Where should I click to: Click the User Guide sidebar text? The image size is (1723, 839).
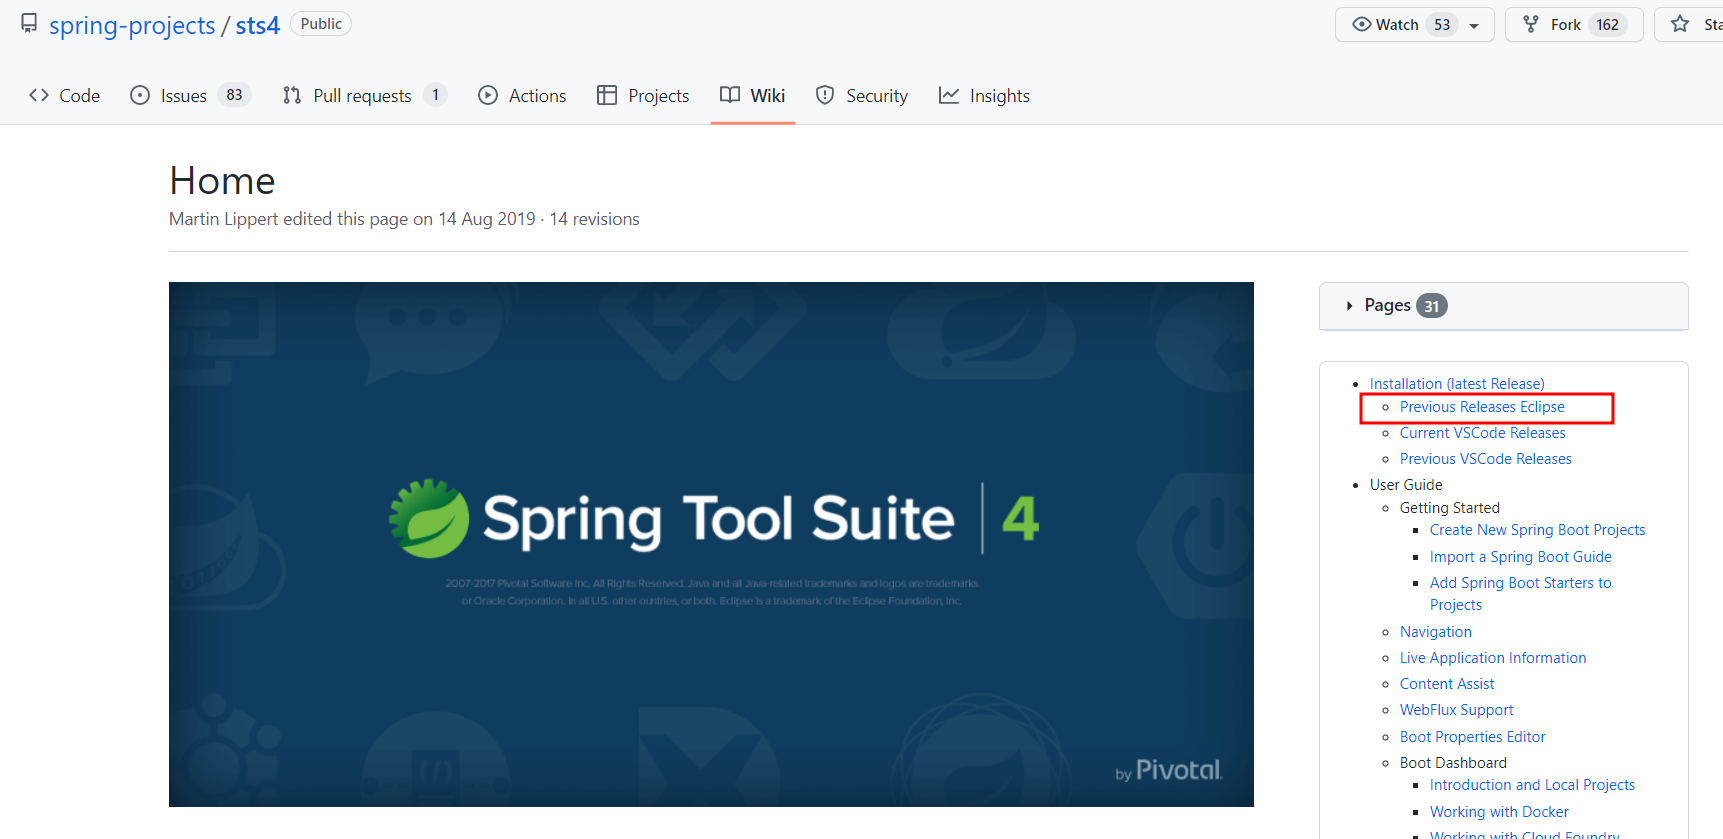point(1406,485)
